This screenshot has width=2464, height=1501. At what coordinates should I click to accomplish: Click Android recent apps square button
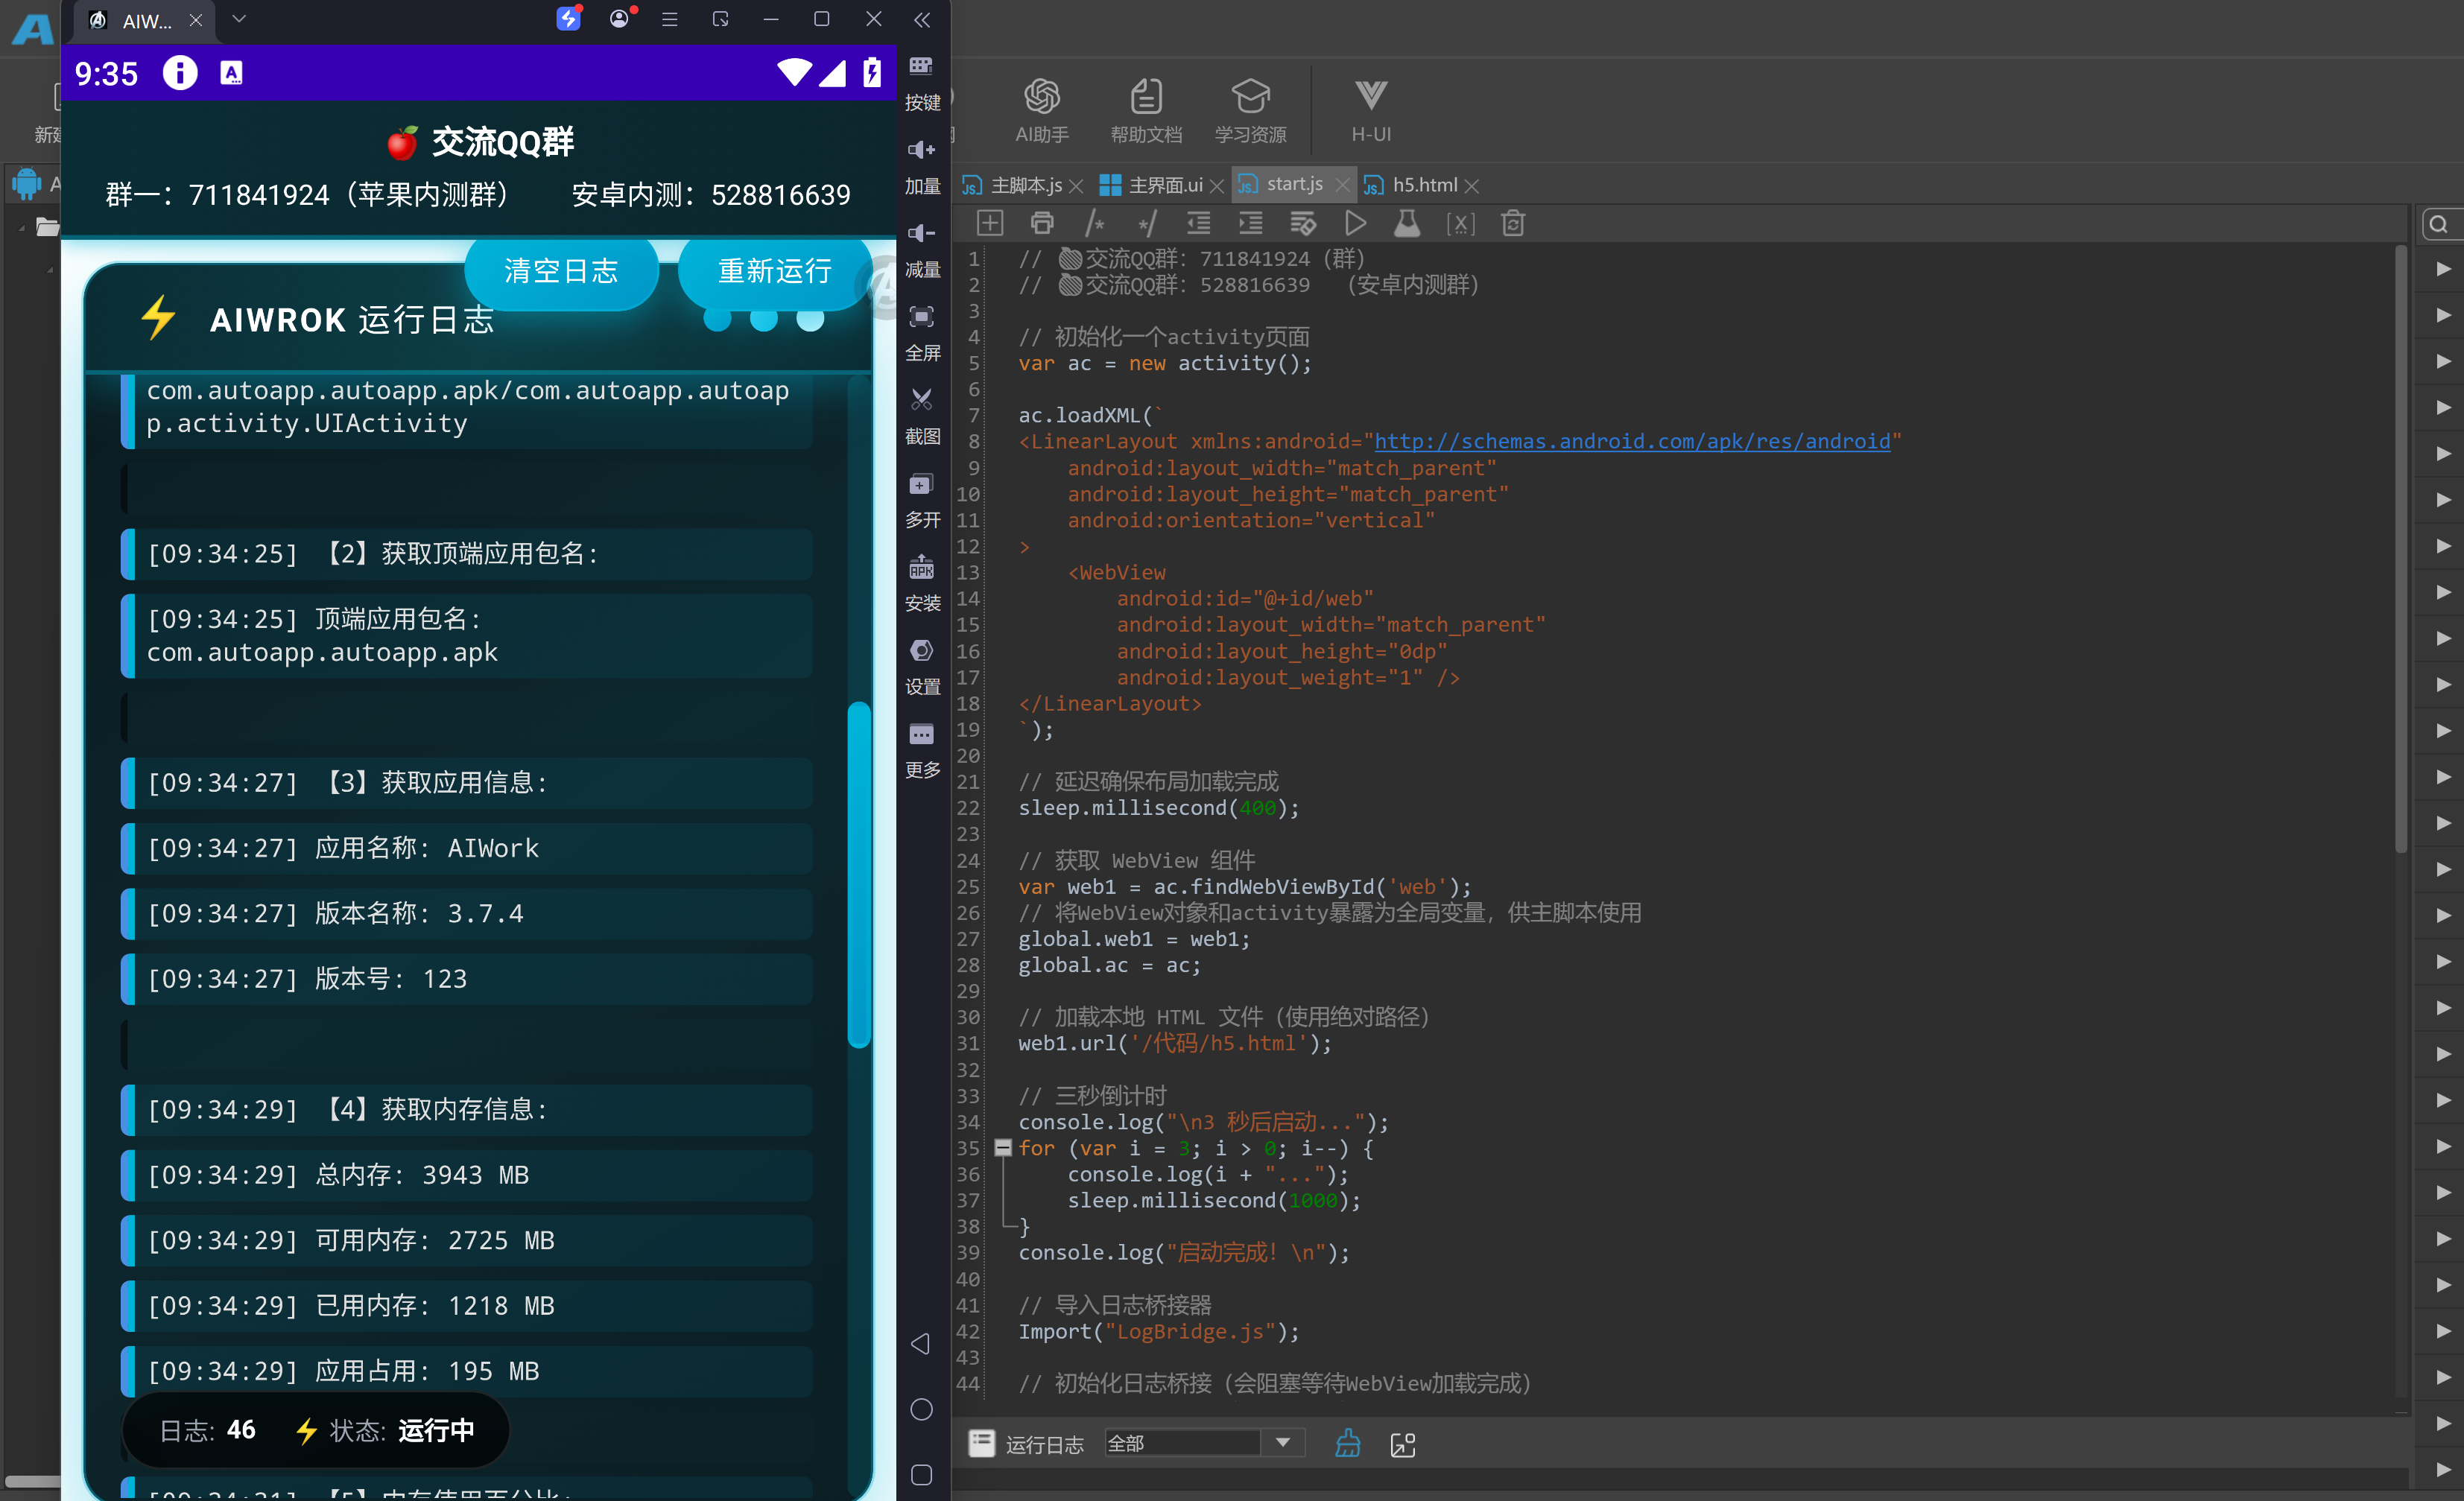(x=922, y=1475)
